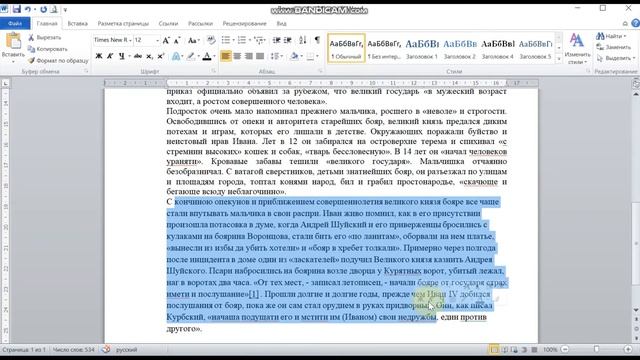
Task: Open Найти search
Action: (x=611, y=36)
